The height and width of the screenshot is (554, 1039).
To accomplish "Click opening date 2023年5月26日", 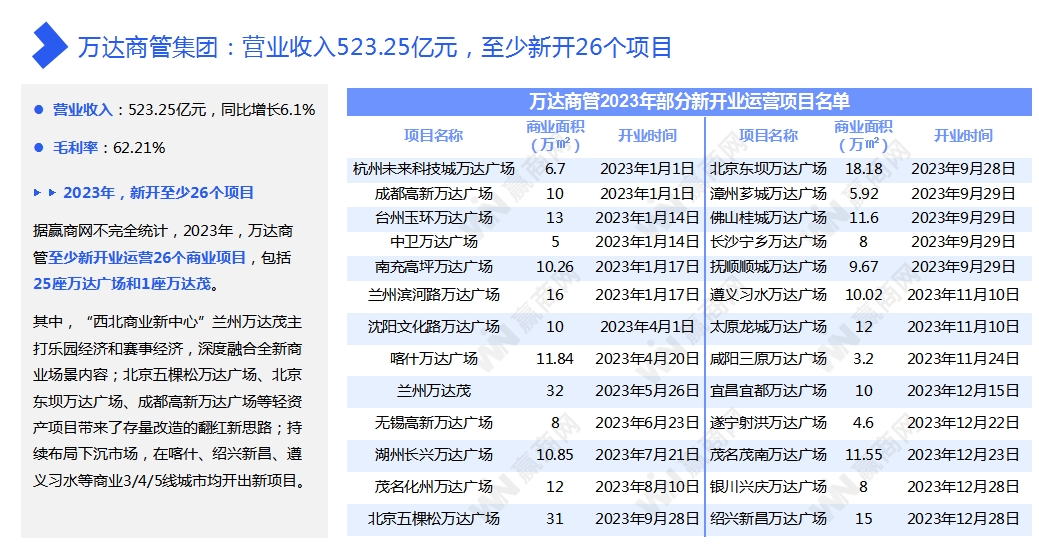I will (647, 391).
